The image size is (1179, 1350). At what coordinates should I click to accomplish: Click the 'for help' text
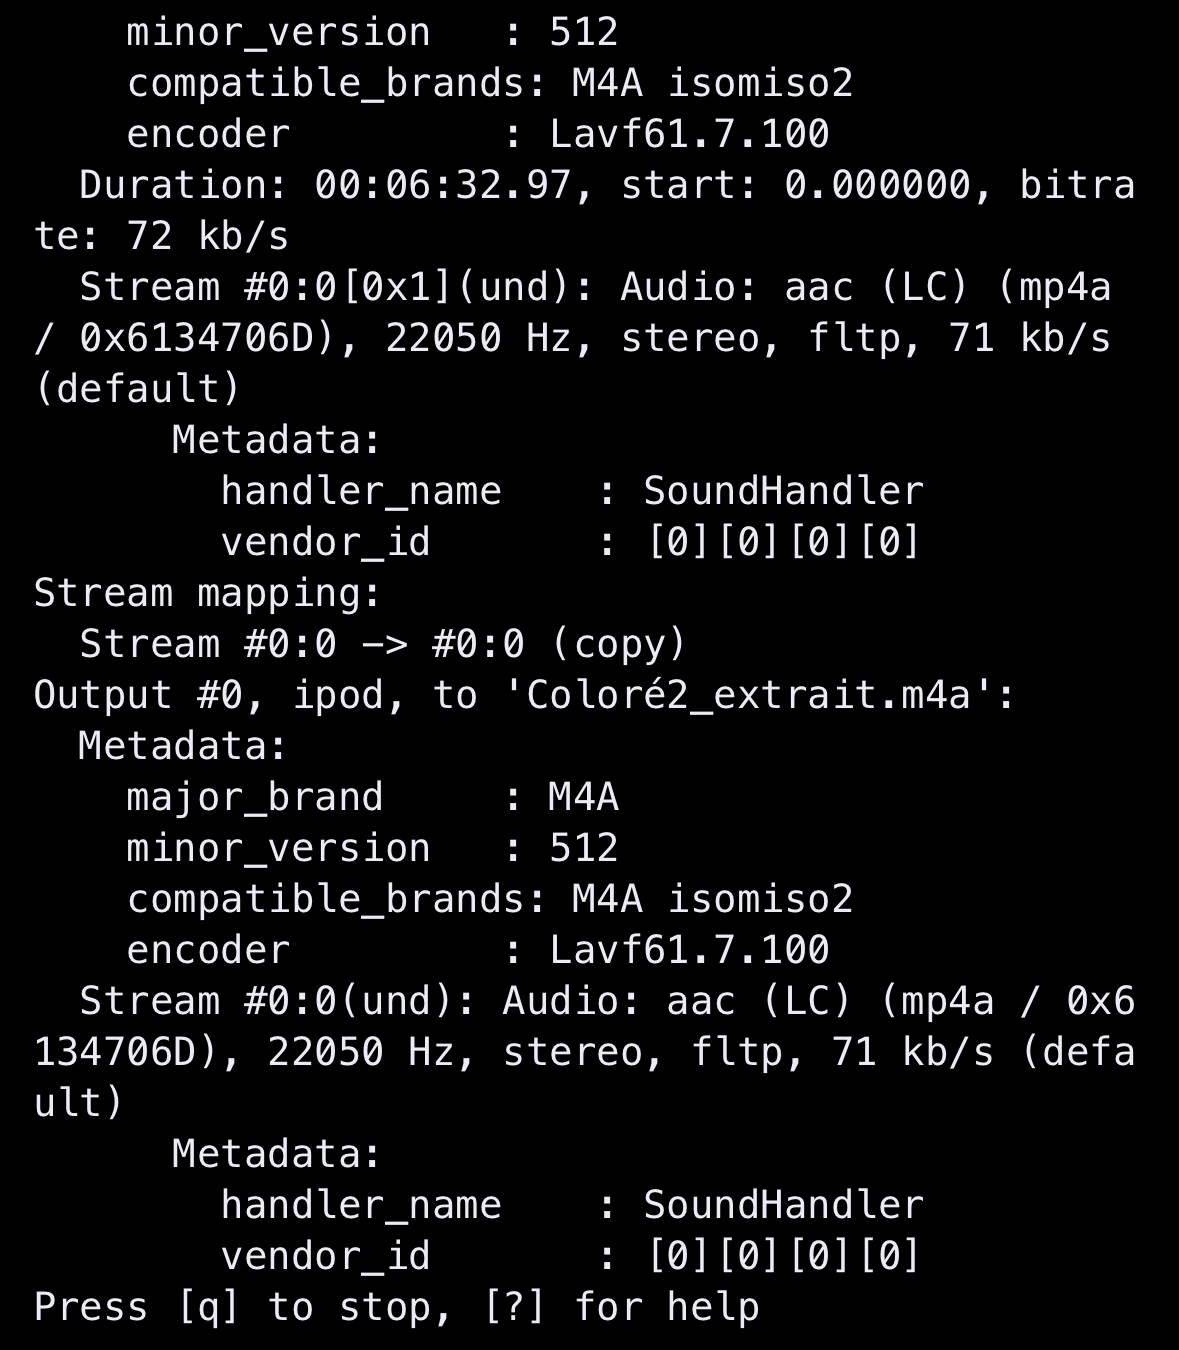point(667,1308)
